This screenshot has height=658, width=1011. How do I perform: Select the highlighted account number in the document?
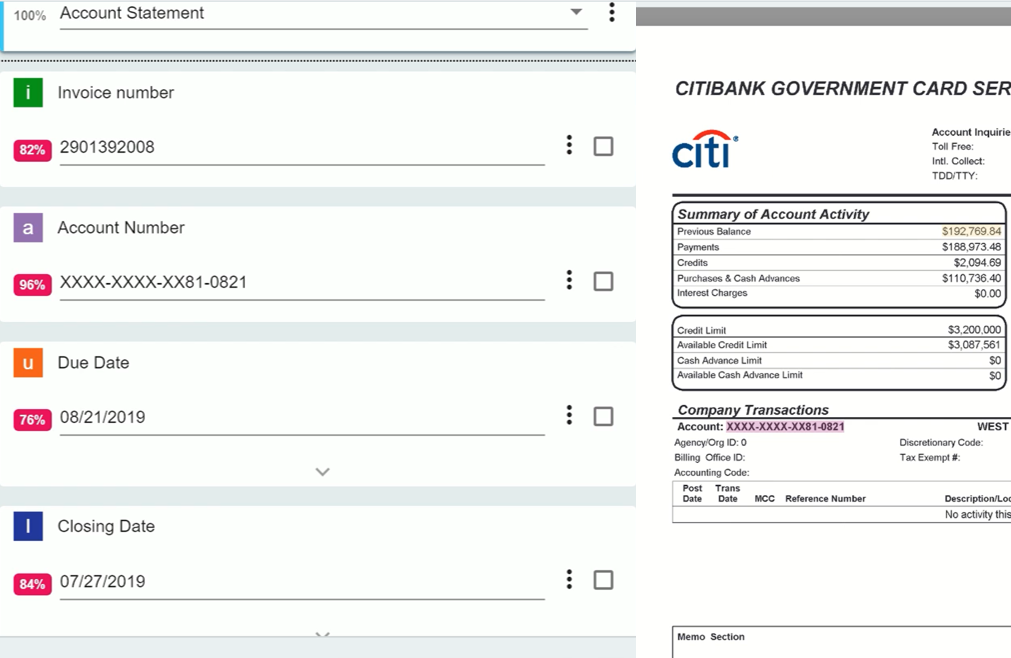point(785,427)
